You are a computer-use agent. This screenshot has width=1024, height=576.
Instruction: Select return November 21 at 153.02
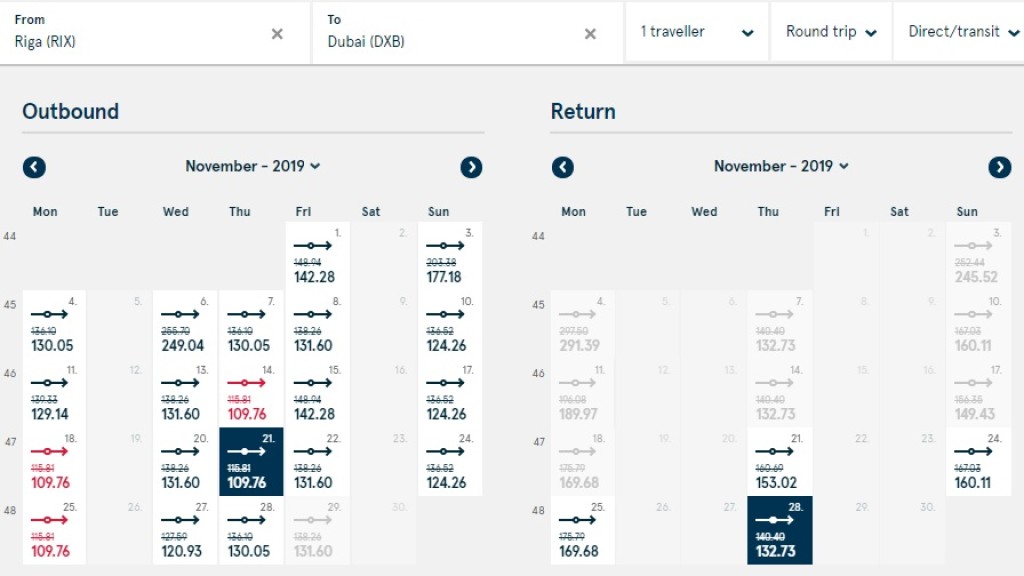779,462
